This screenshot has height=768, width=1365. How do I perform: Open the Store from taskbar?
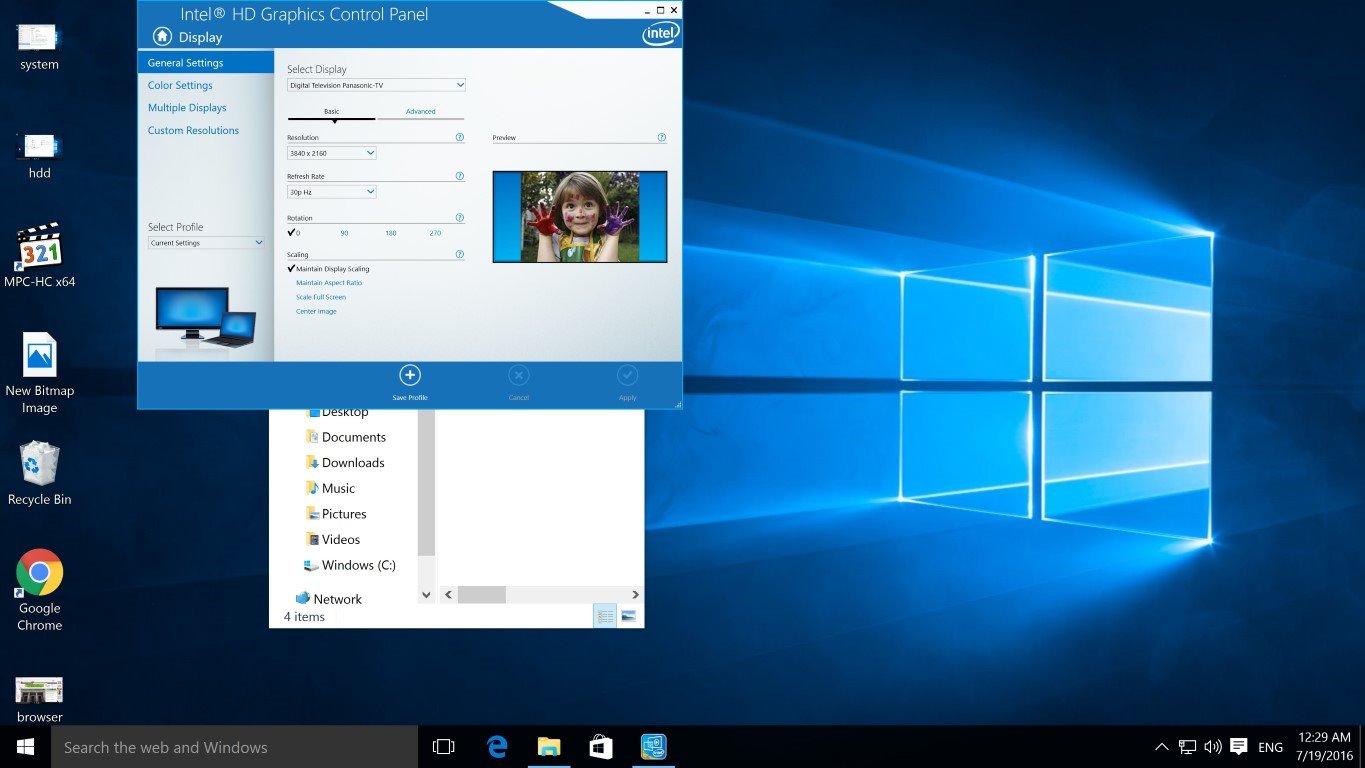[601, 747]
